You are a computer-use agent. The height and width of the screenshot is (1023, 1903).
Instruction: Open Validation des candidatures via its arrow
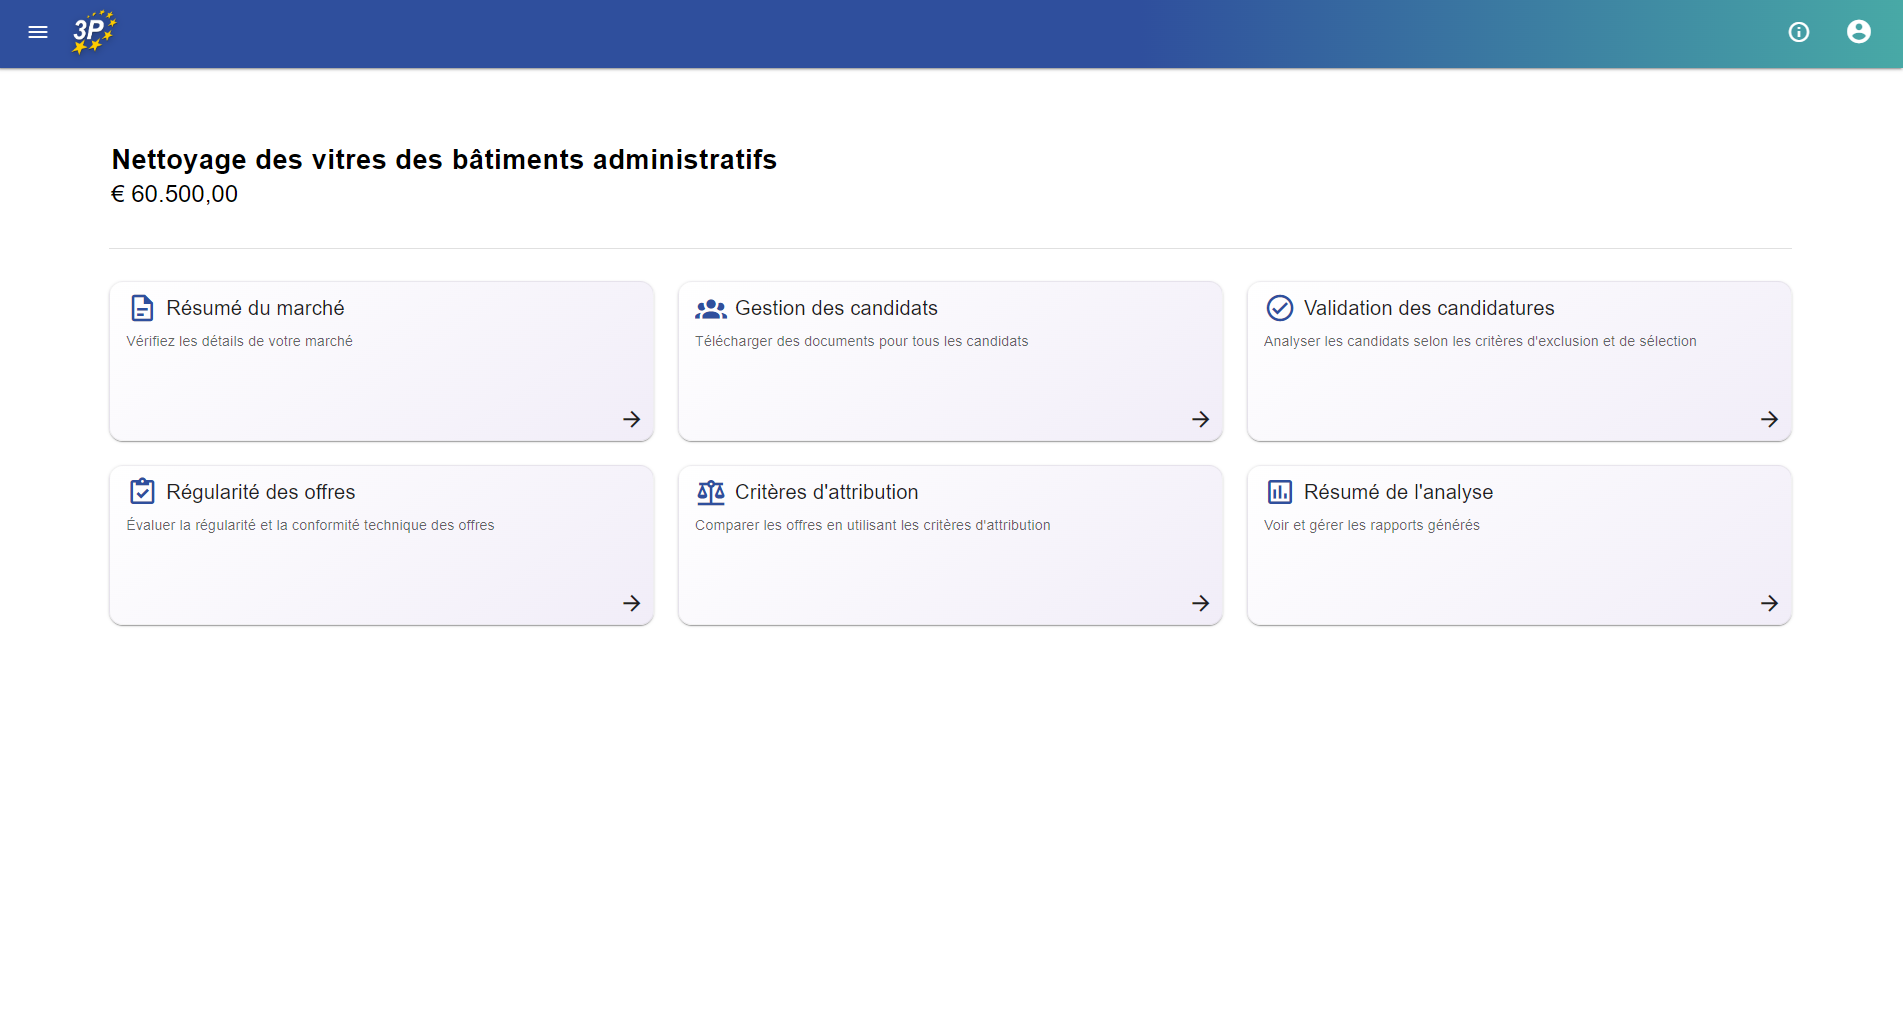[1769, 419]
